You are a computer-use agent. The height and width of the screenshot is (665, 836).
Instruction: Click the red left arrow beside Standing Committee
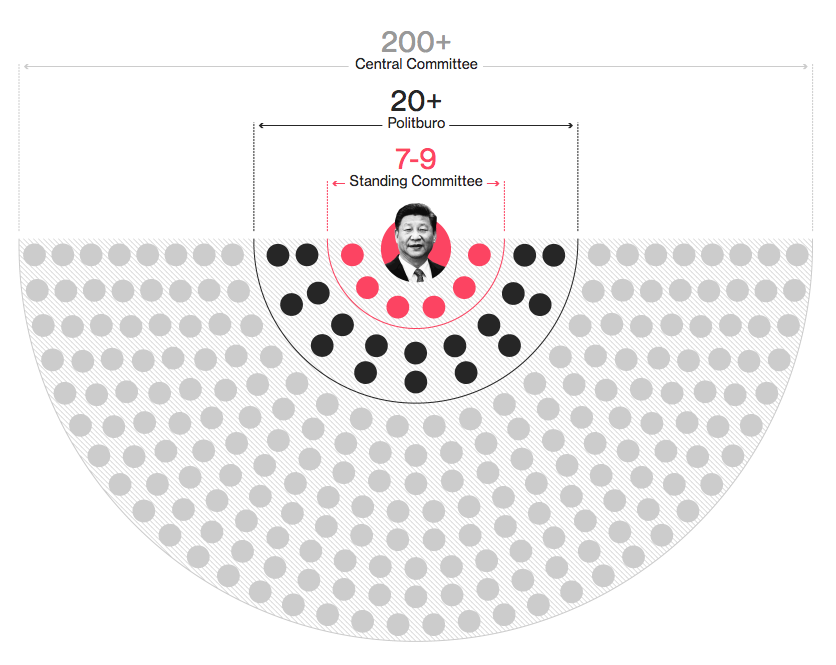(338, 183)
